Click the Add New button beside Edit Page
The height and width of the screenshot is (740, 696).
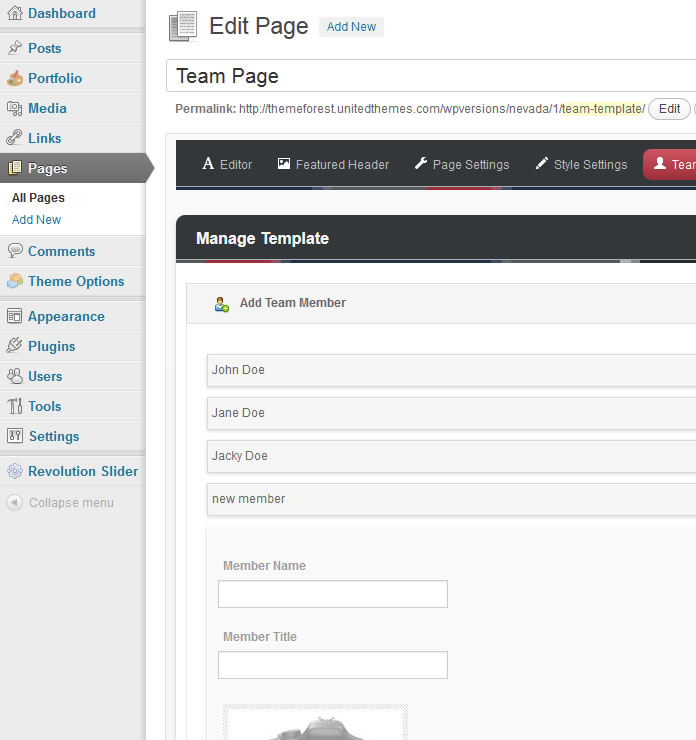[351, 27]
